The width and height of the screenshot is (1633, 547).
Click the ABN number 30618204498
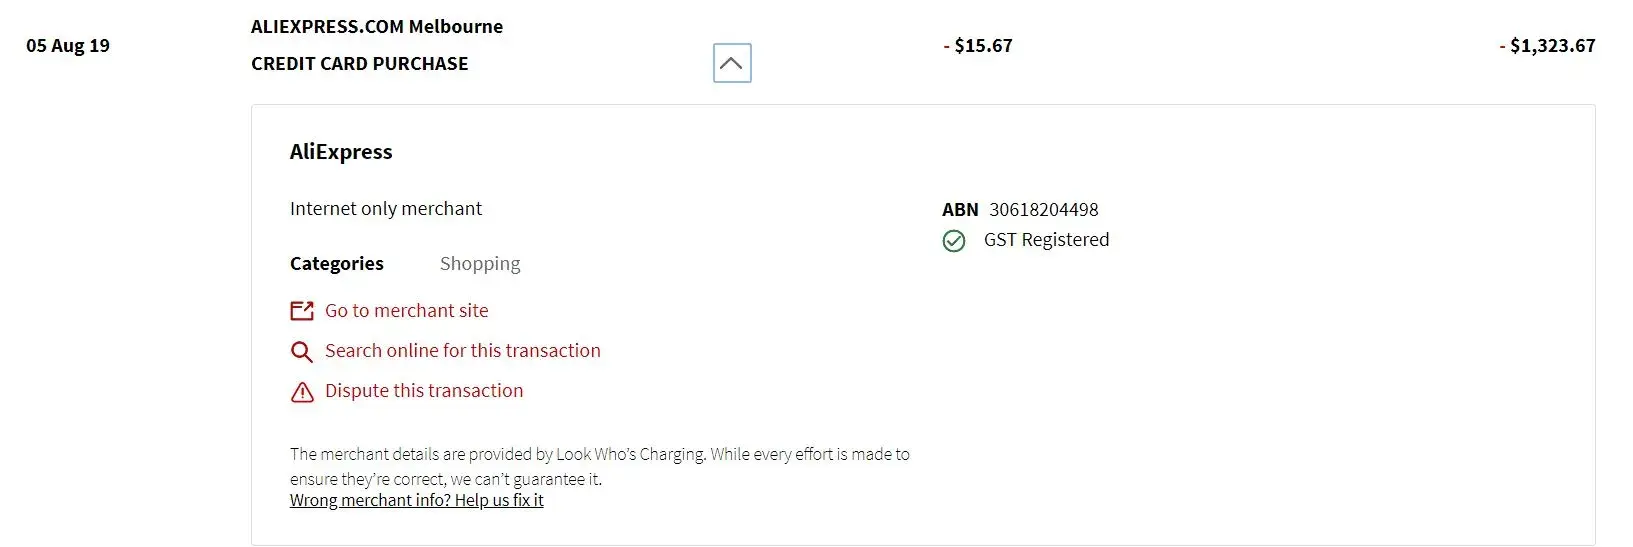[1043, 210]
